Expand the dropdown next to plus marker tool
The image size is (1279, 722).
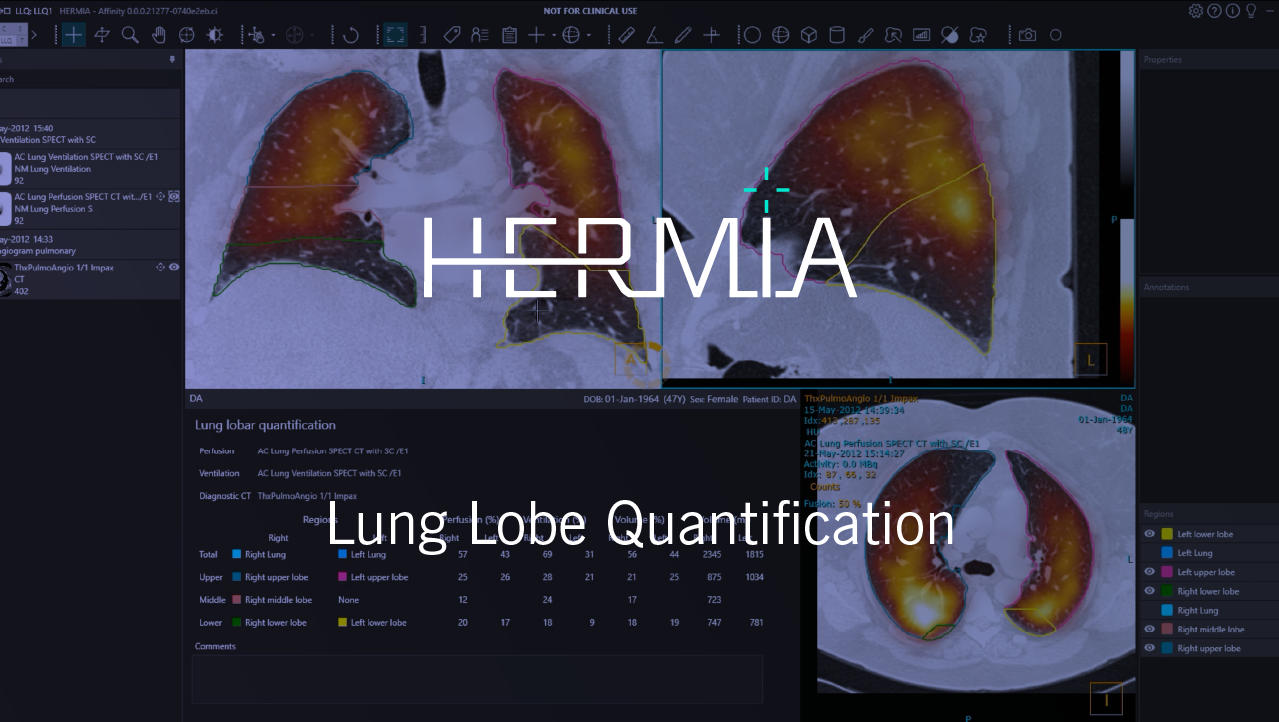(x=554, y=35)
